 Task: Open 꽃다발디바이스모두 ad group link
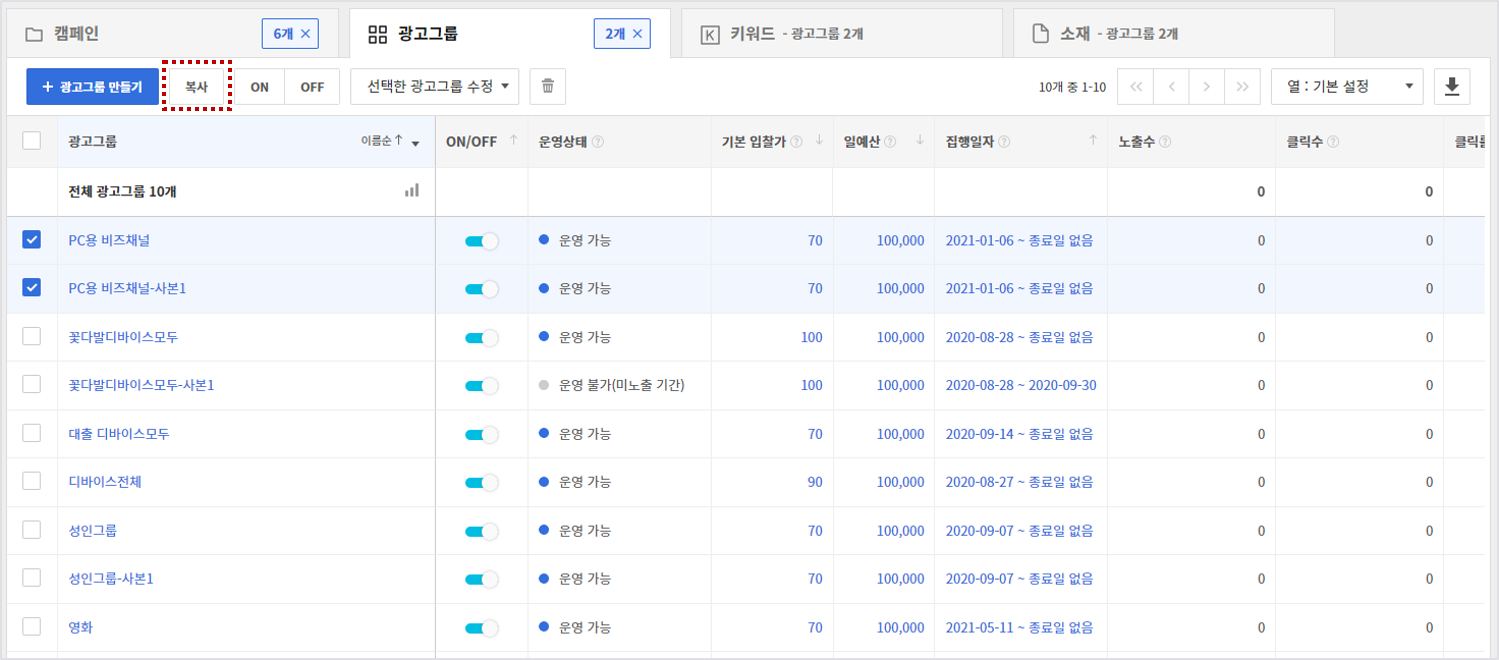coord(123,337)
